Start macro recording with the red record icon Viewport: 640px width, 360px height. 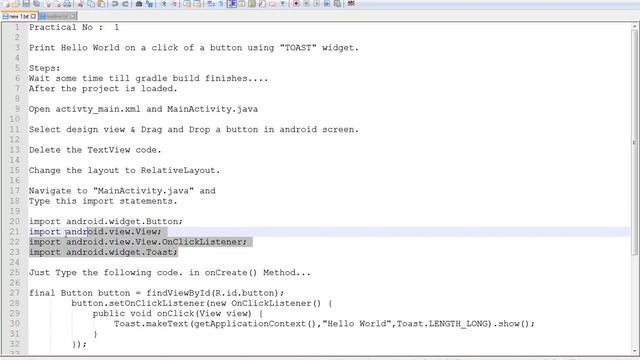pyautogui.click(x=296, y=4)
